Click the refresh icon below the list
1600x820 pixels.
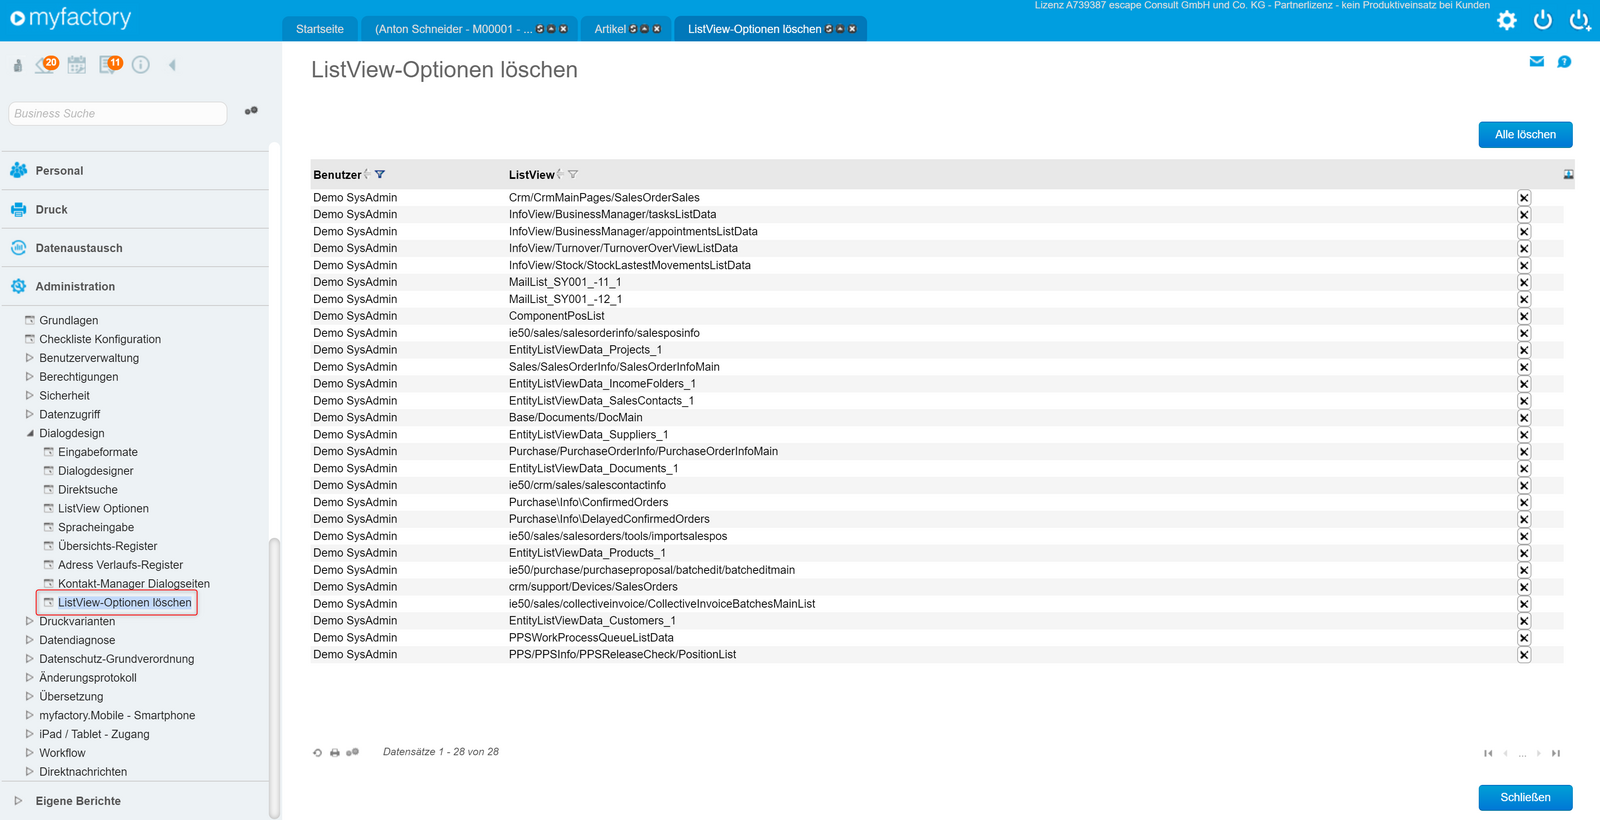pyautogui.click(x=318, y=753)
